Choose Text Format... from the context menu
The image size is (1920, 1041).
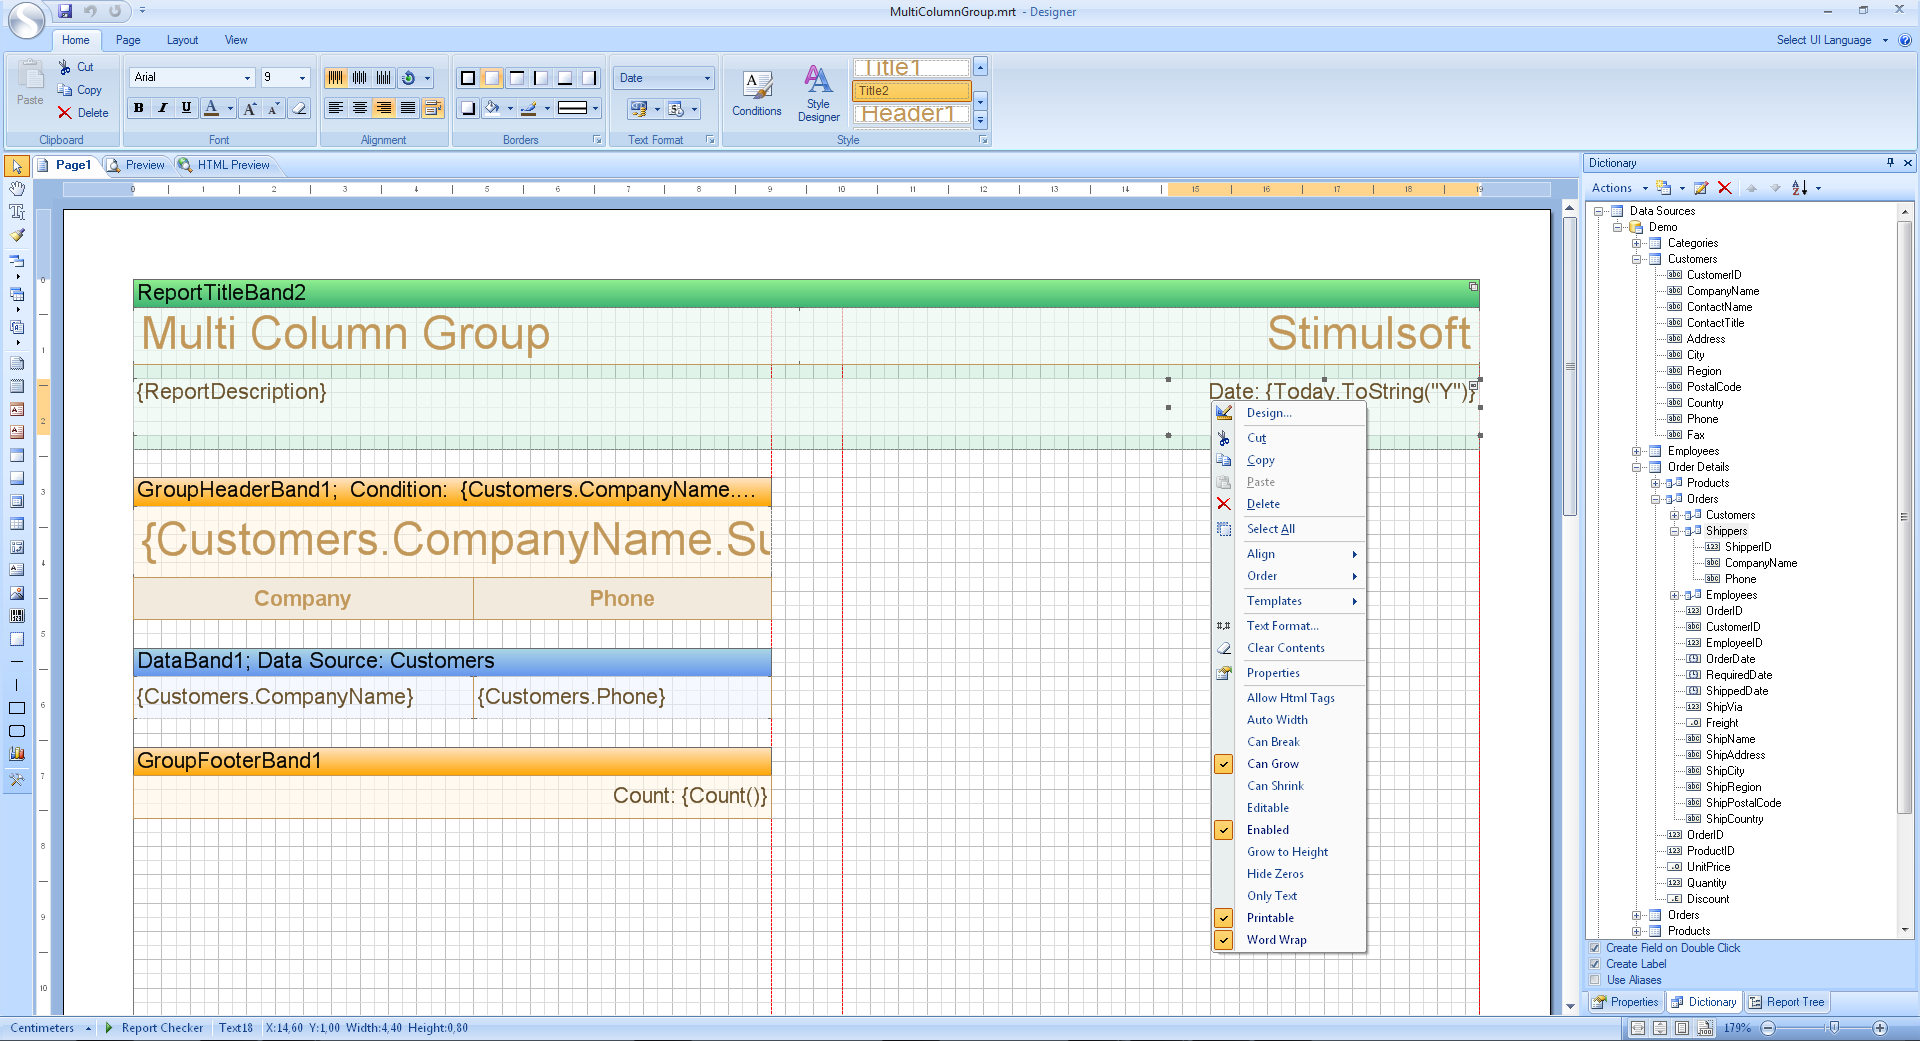1282,626
